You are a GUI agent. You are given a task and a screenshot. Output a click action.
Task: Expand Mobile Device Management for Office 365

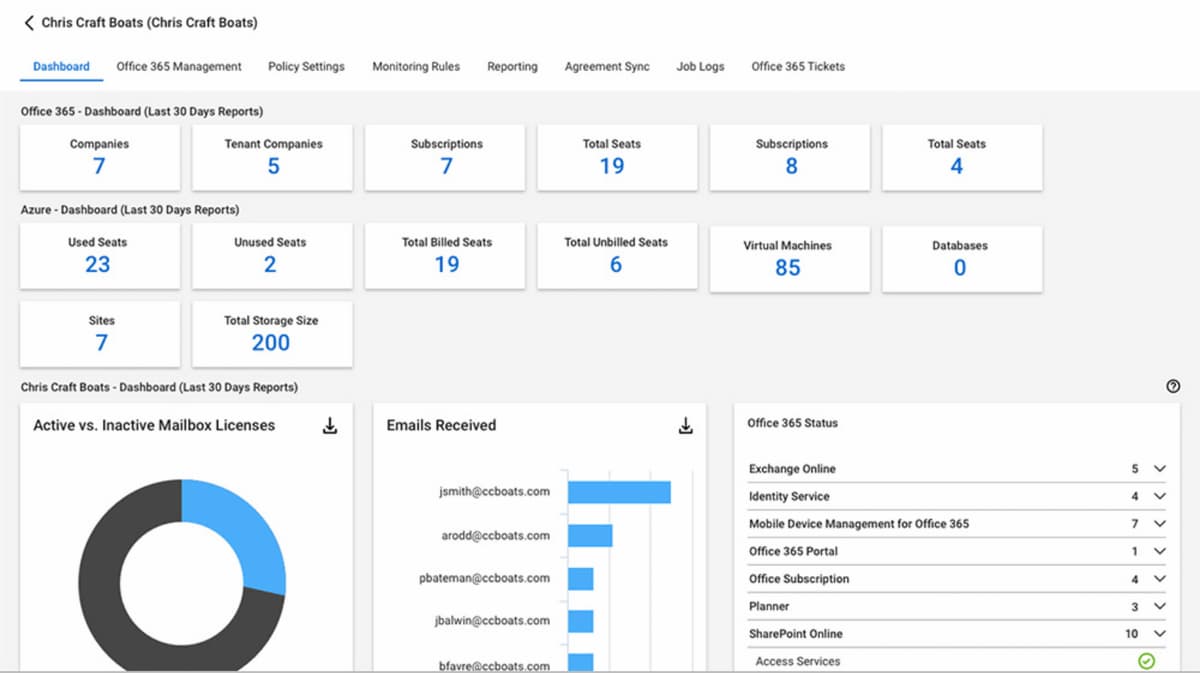coord(1159,524)
